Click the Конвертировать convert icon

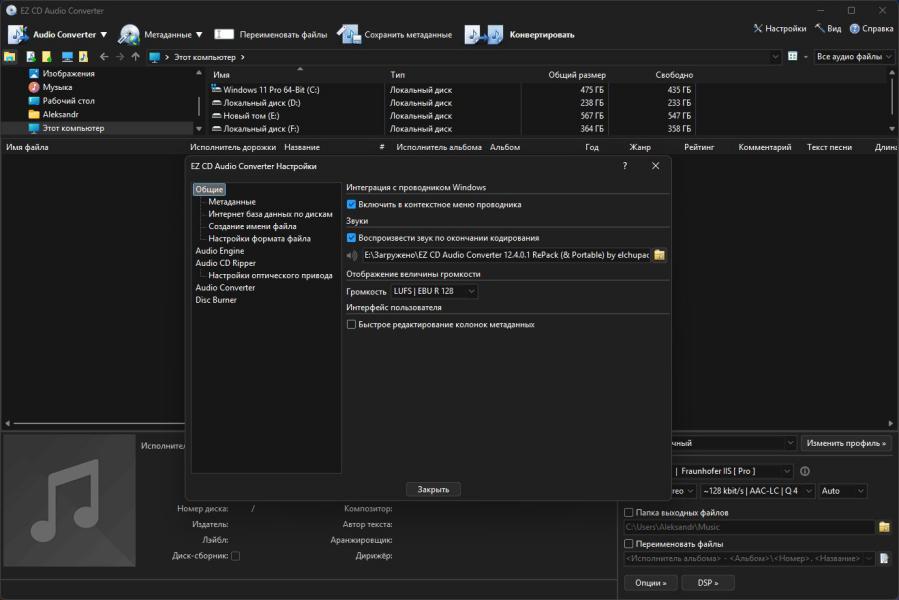484,34
